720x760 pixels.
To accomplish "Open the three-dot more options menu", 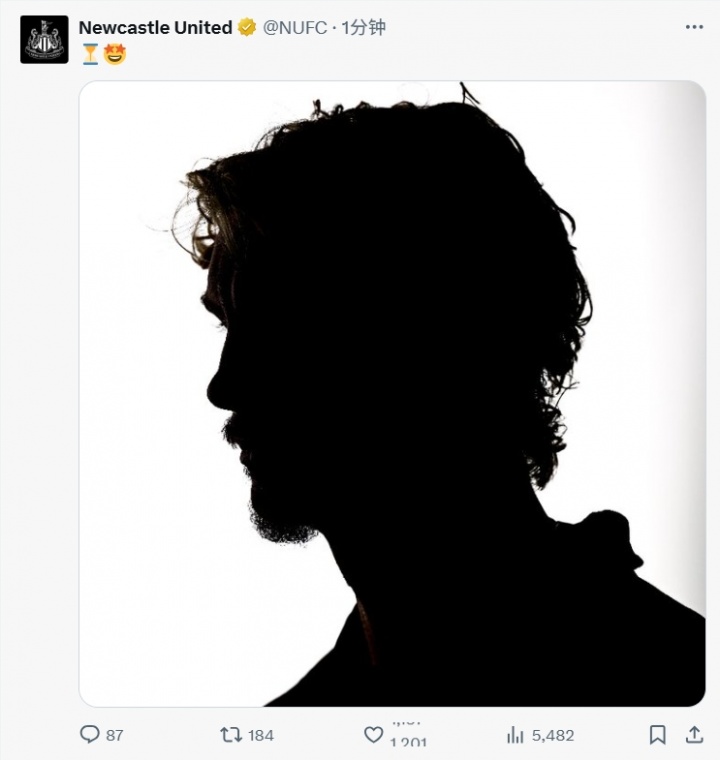I will [694, 27].
